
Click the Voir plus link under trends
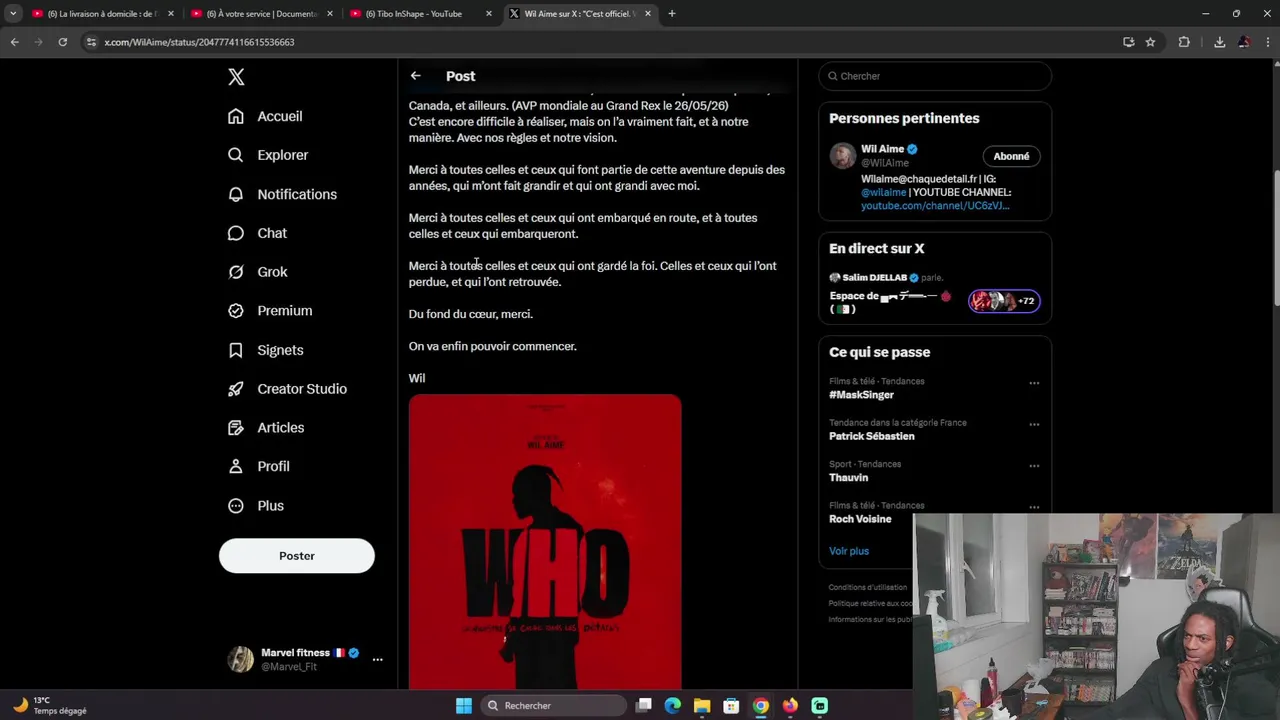click(x=849, y=551)
